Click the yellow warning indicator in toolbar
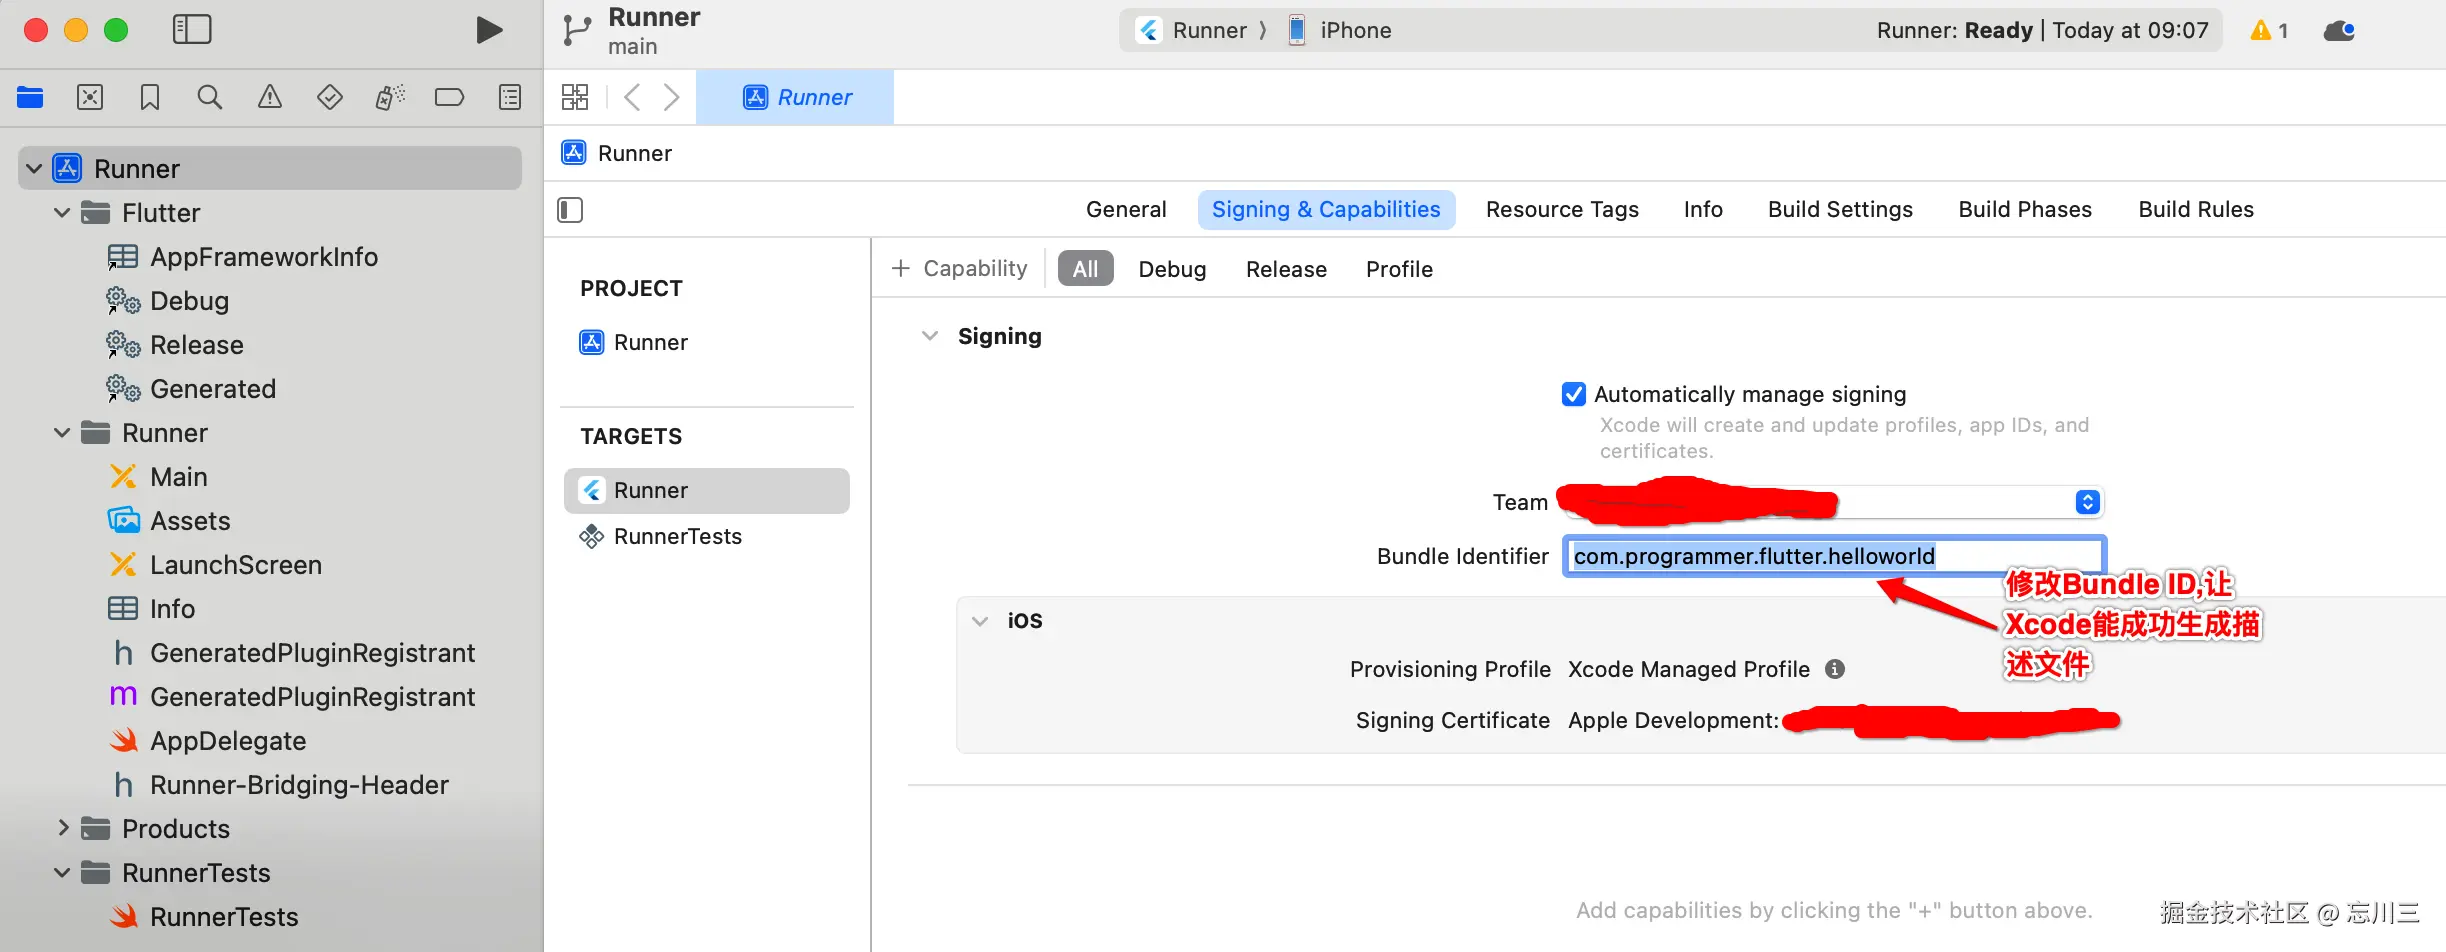This screenshot has height=952, width=2446. tap(2268, 31)
